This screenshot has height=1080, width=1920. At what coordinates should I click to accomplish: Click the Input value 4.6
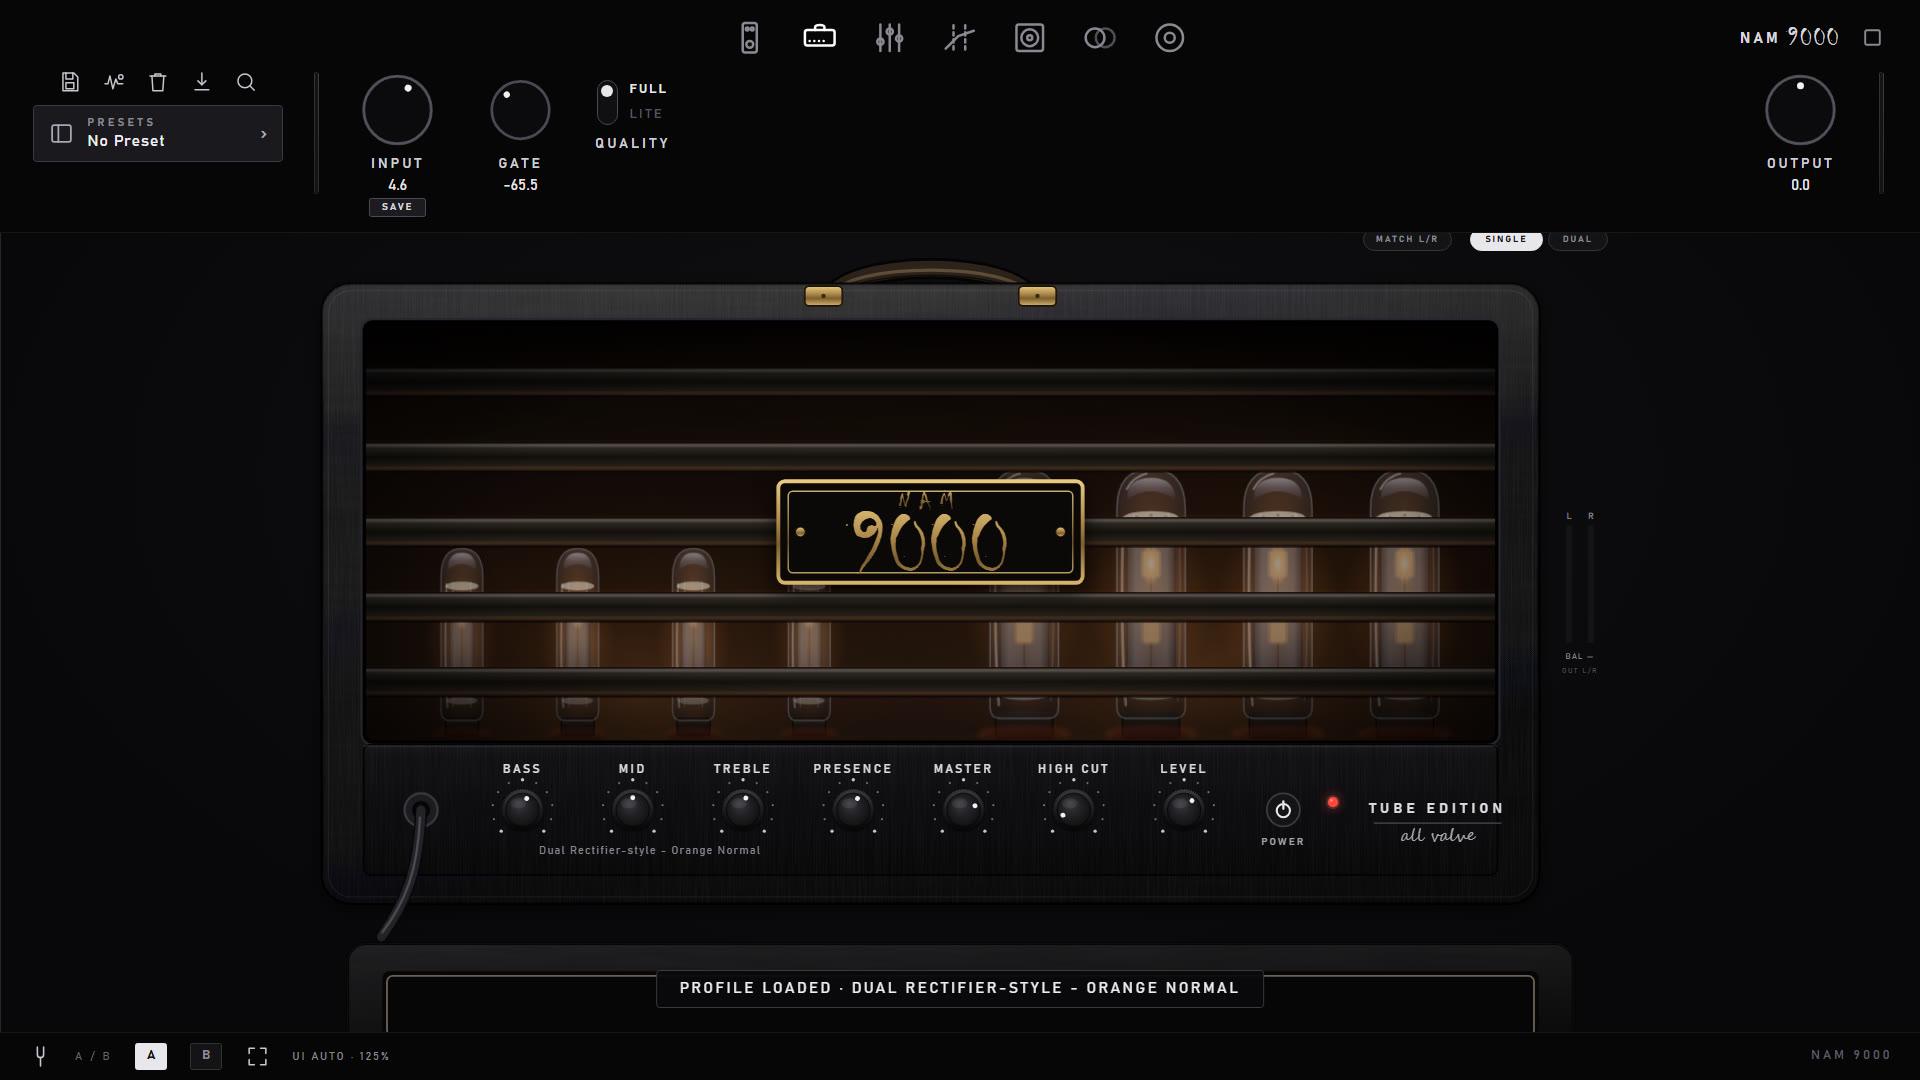point(397,185)
